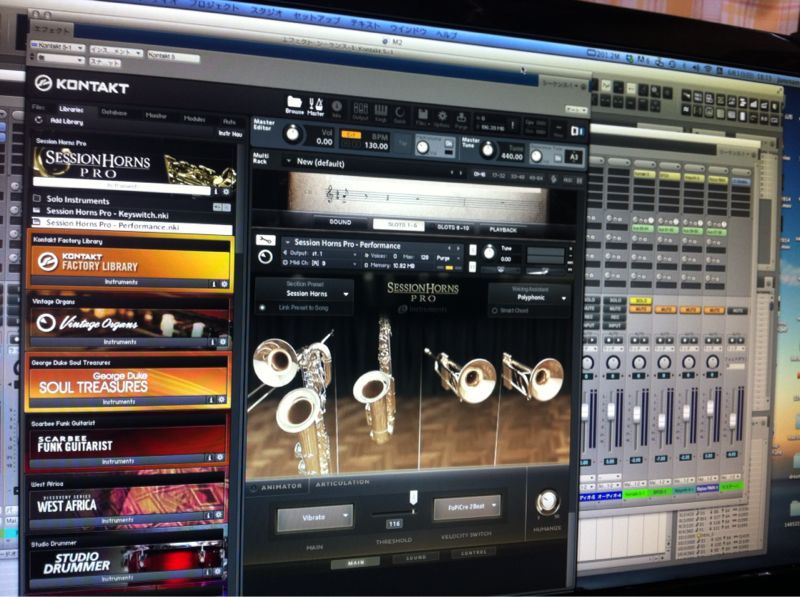Switch to the Libraries browser tab
The width and height of the screenshot is (800, 597).
point(71,109)
